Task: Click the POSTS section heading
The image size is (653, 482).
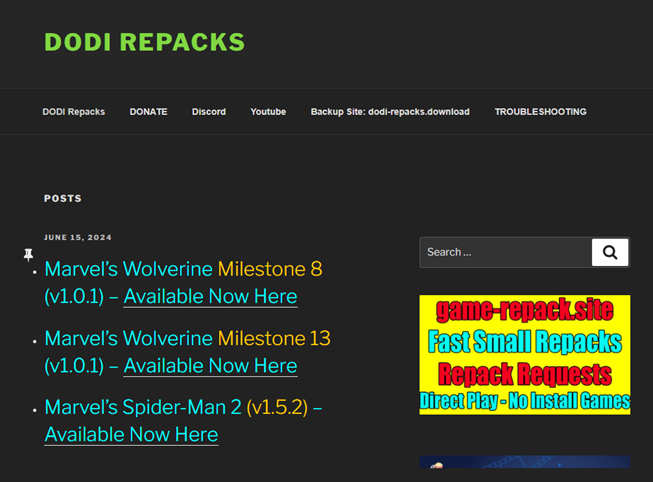Action: [x=63, y=199]
